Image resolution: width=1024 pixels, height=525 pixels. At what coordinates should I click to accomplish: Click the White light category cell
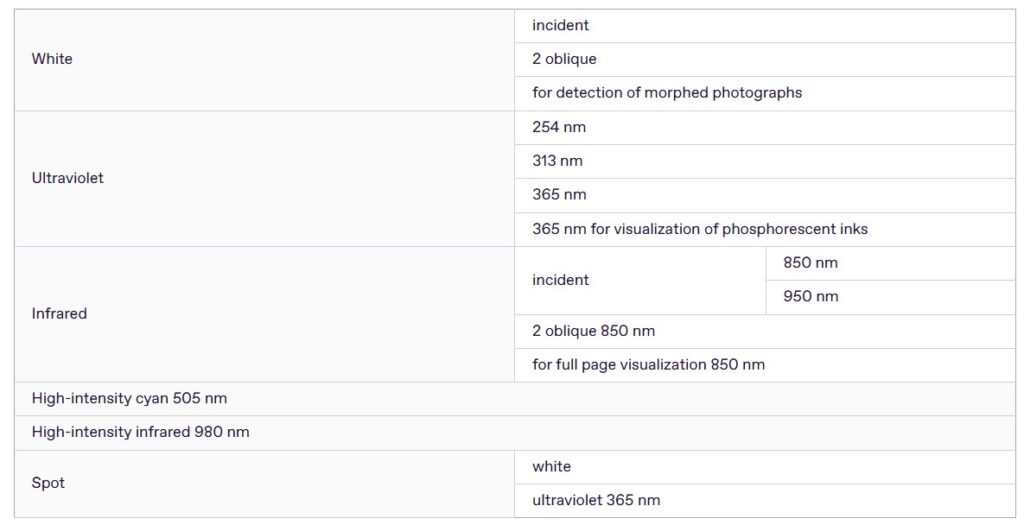click(x=52, y=59)
